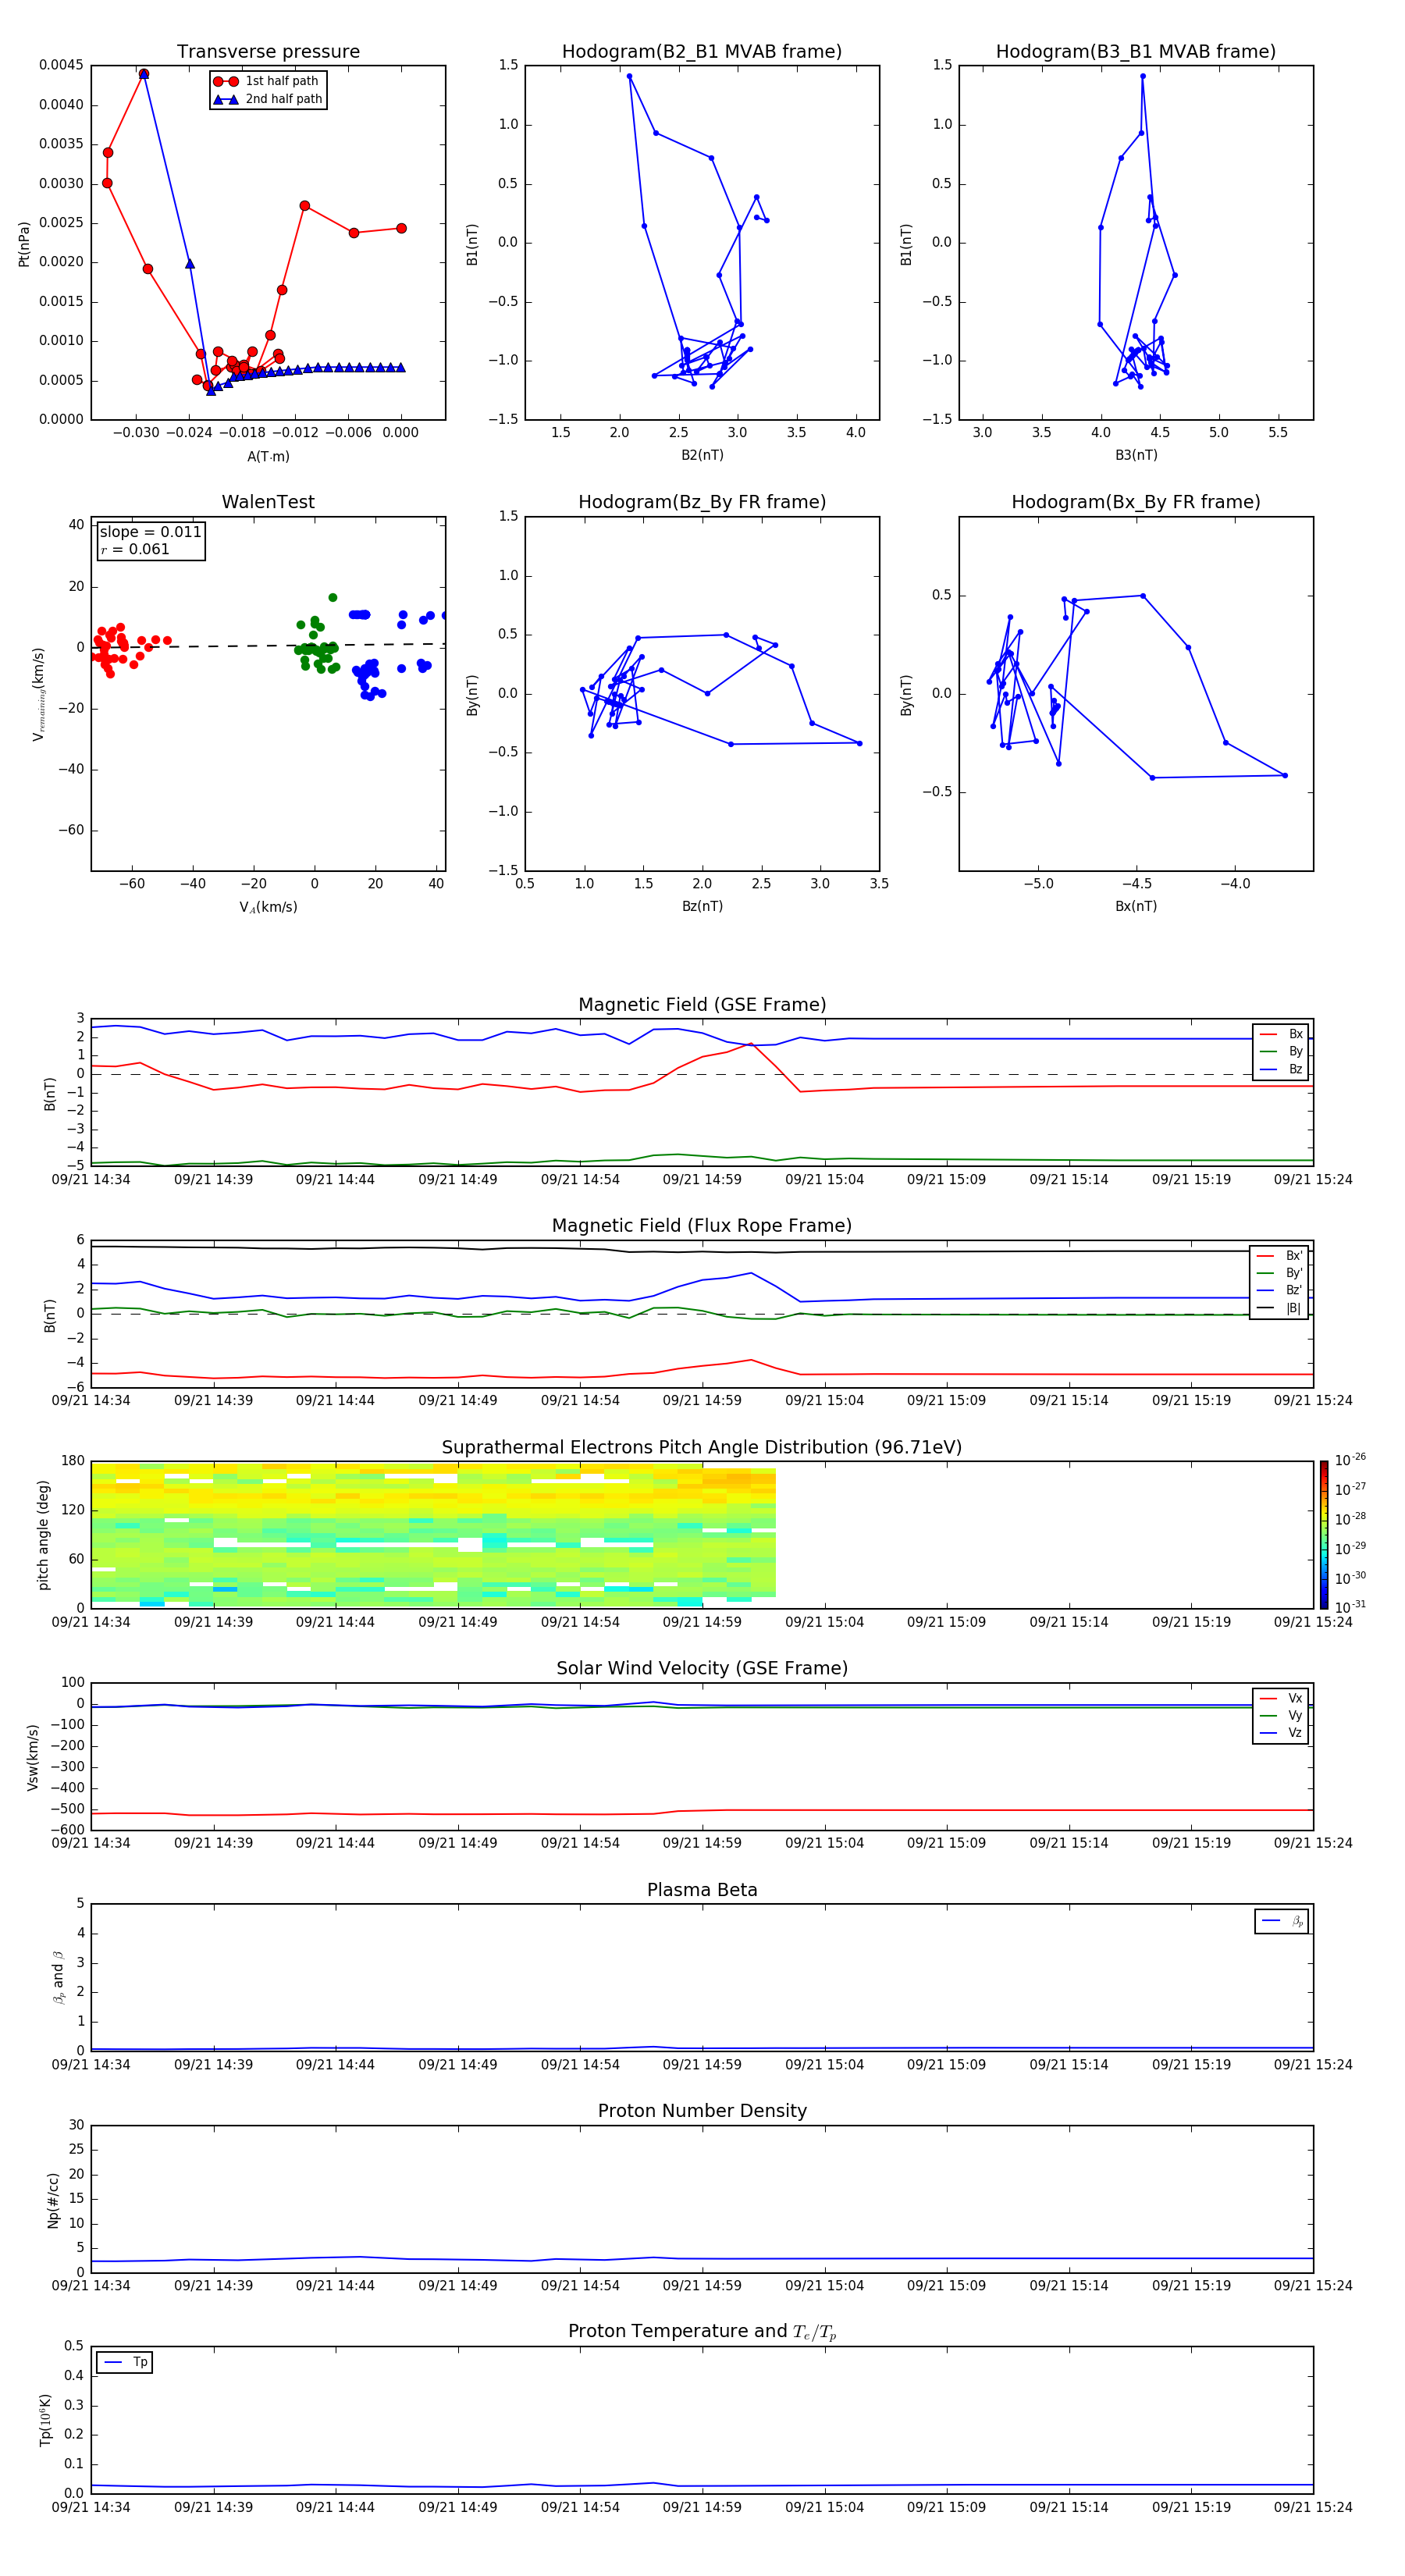
Task: Click the 'Solar Wind Velocity (GSE Frame)' title
Action: (702, 1668)
